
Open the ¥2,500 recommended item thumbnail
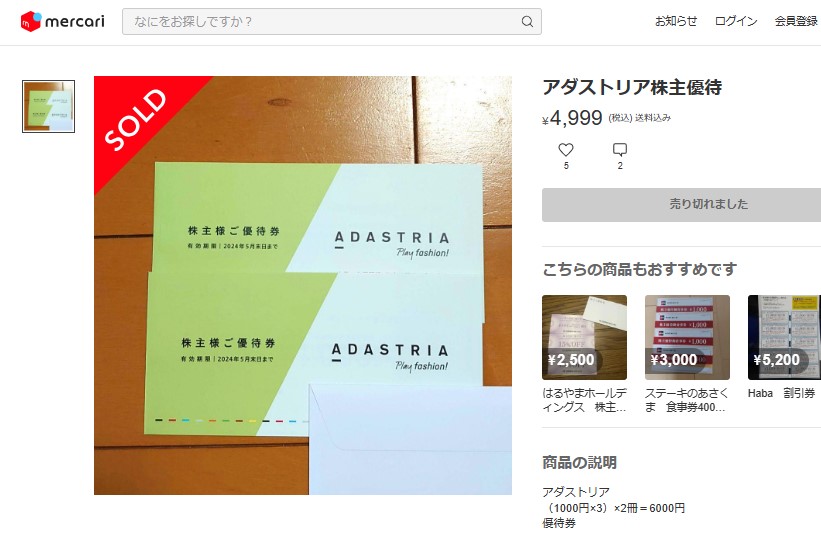point(584,337)
